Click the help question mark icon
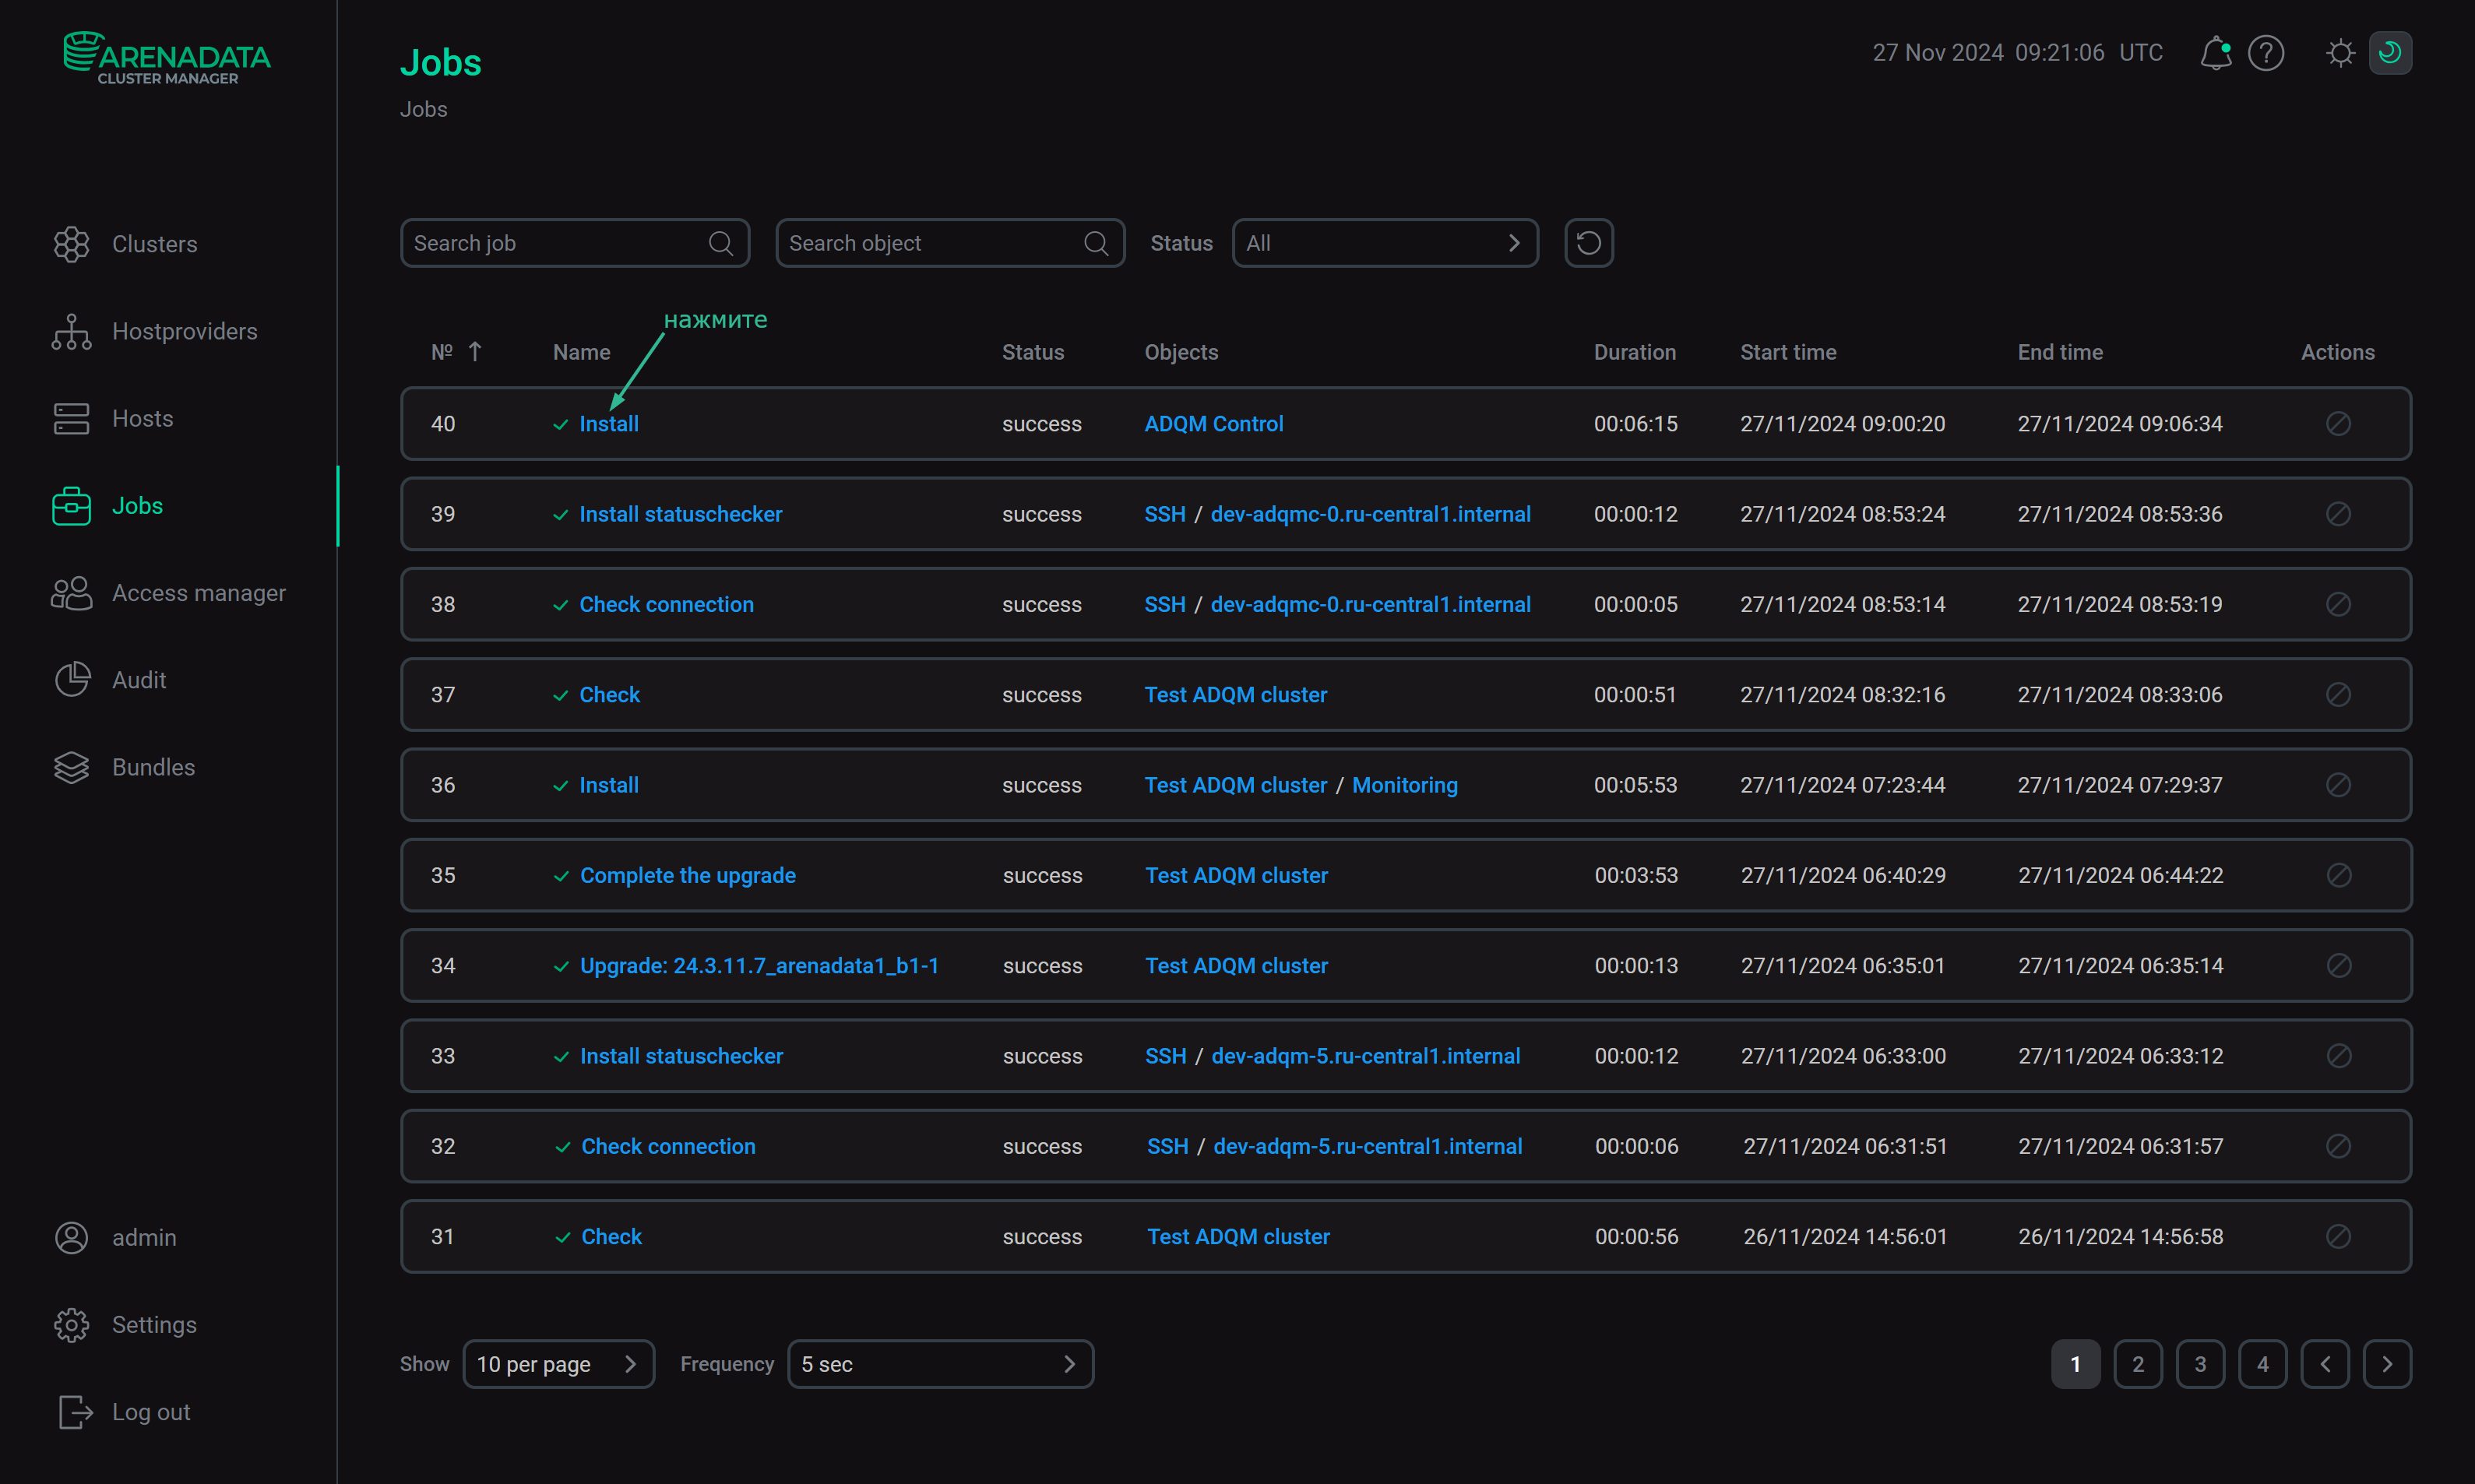The height and width of the screenshot is (1484, 2475). 2265,53
